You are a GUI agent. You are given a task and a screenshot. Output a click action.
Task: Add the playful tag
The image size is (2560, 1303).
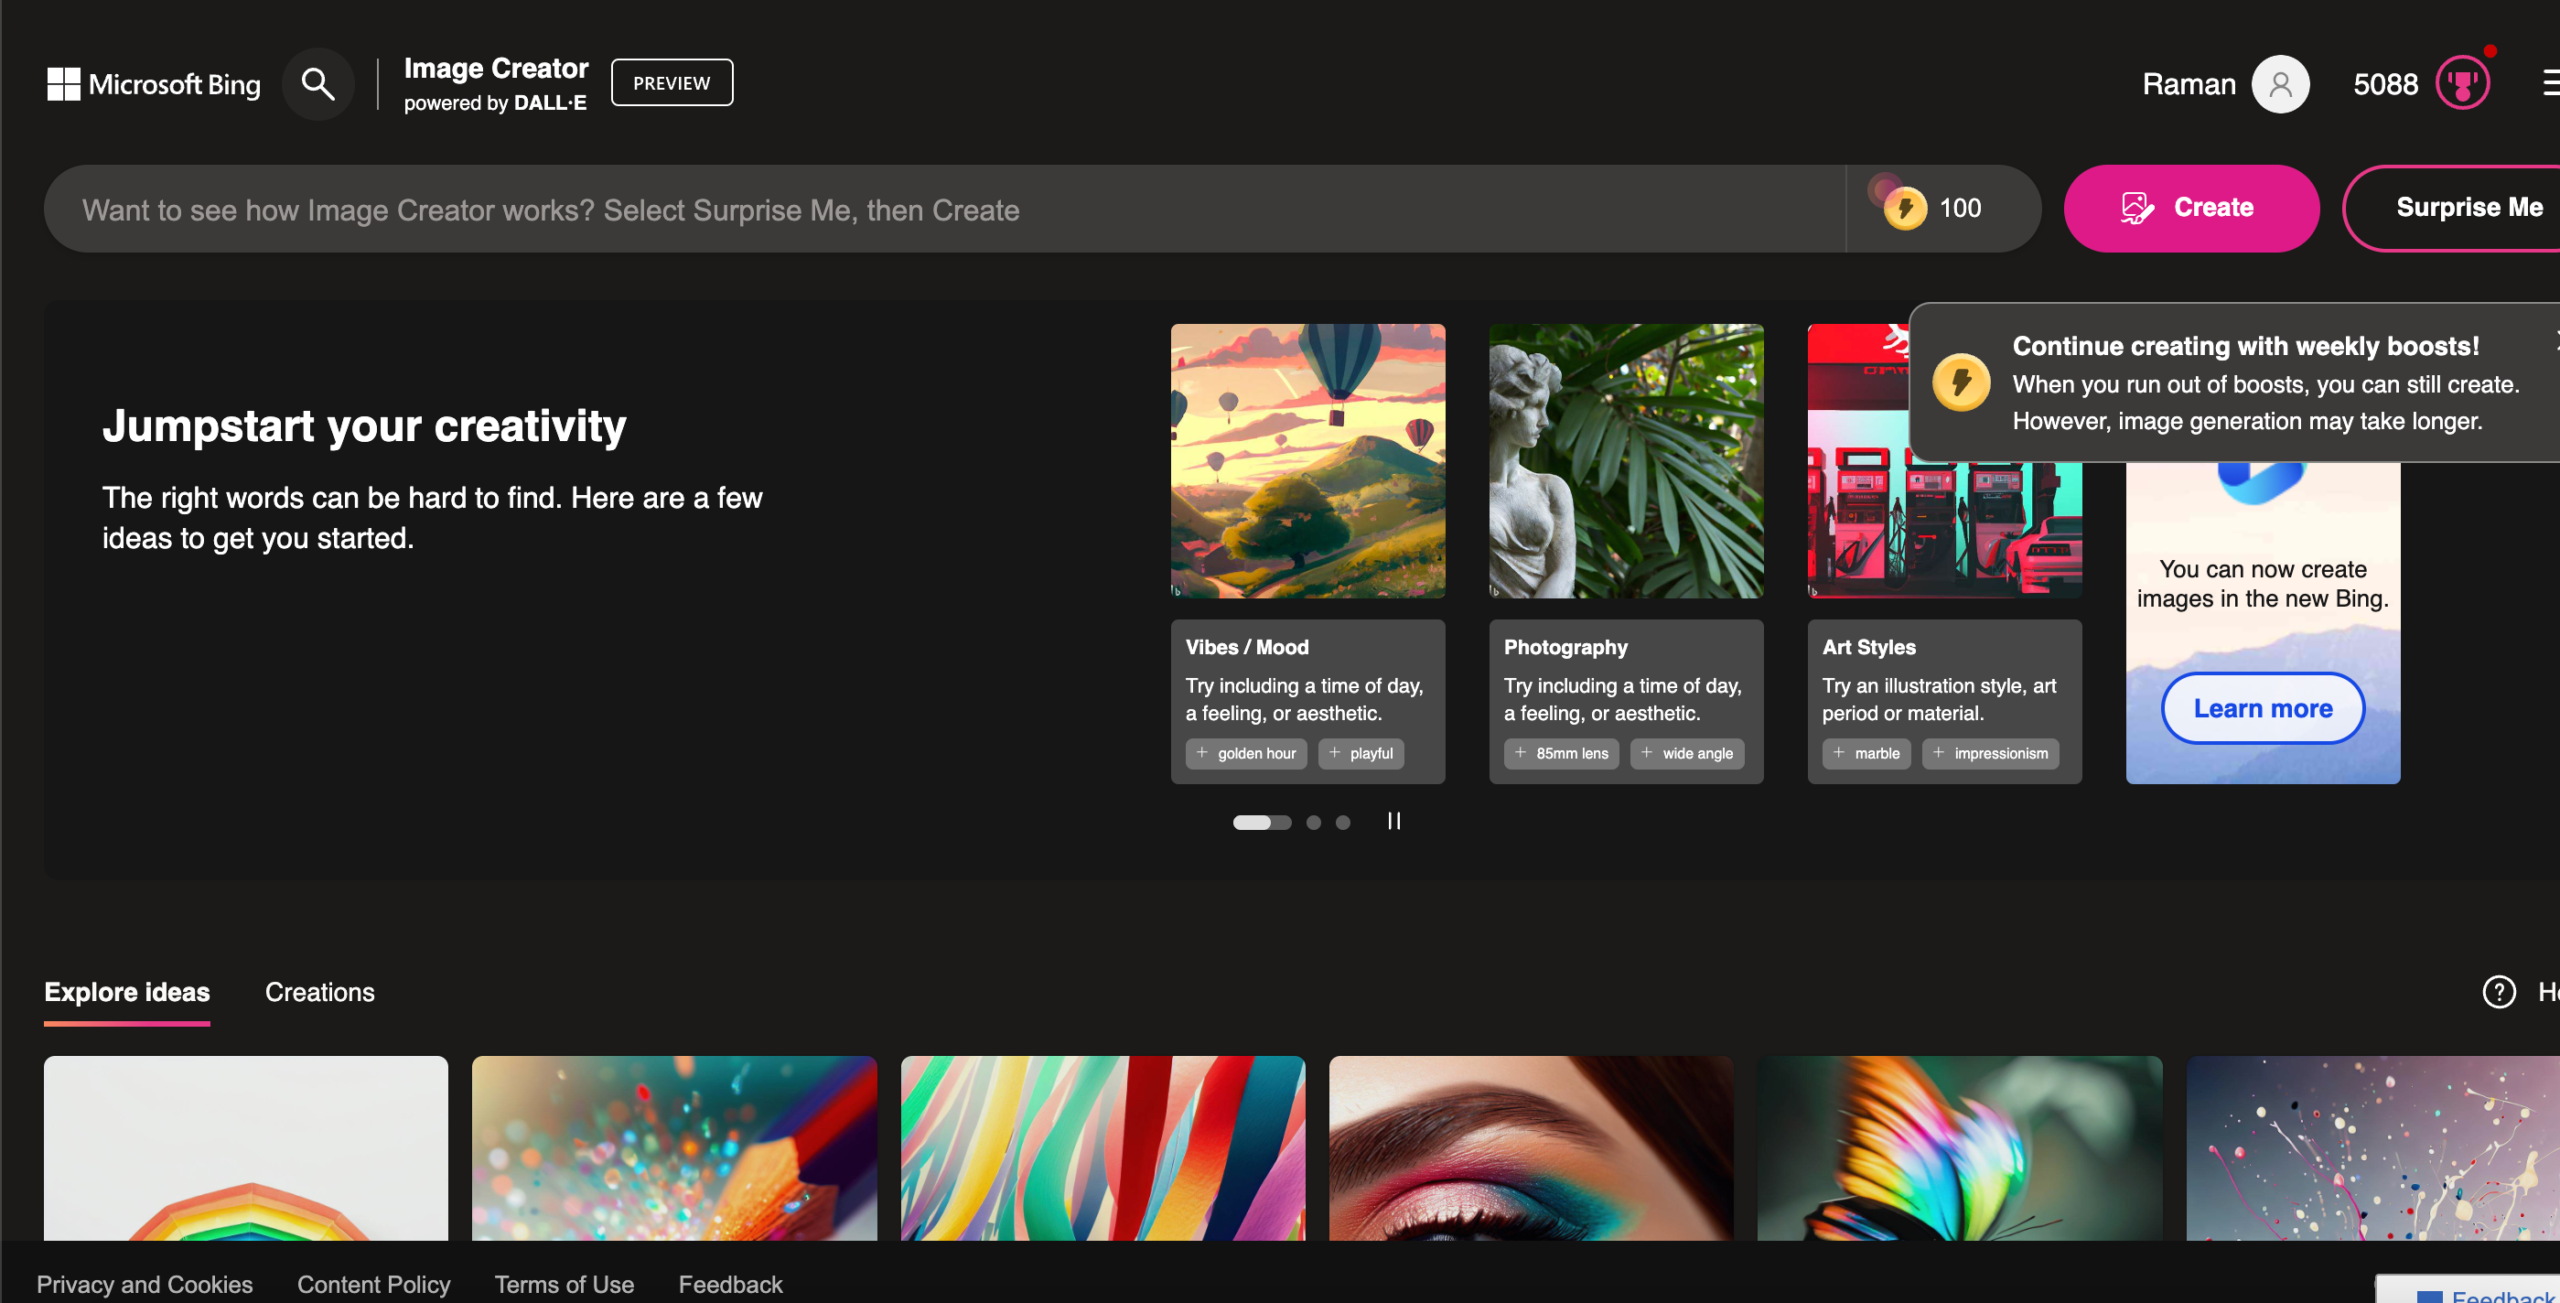click(1361, 753)
